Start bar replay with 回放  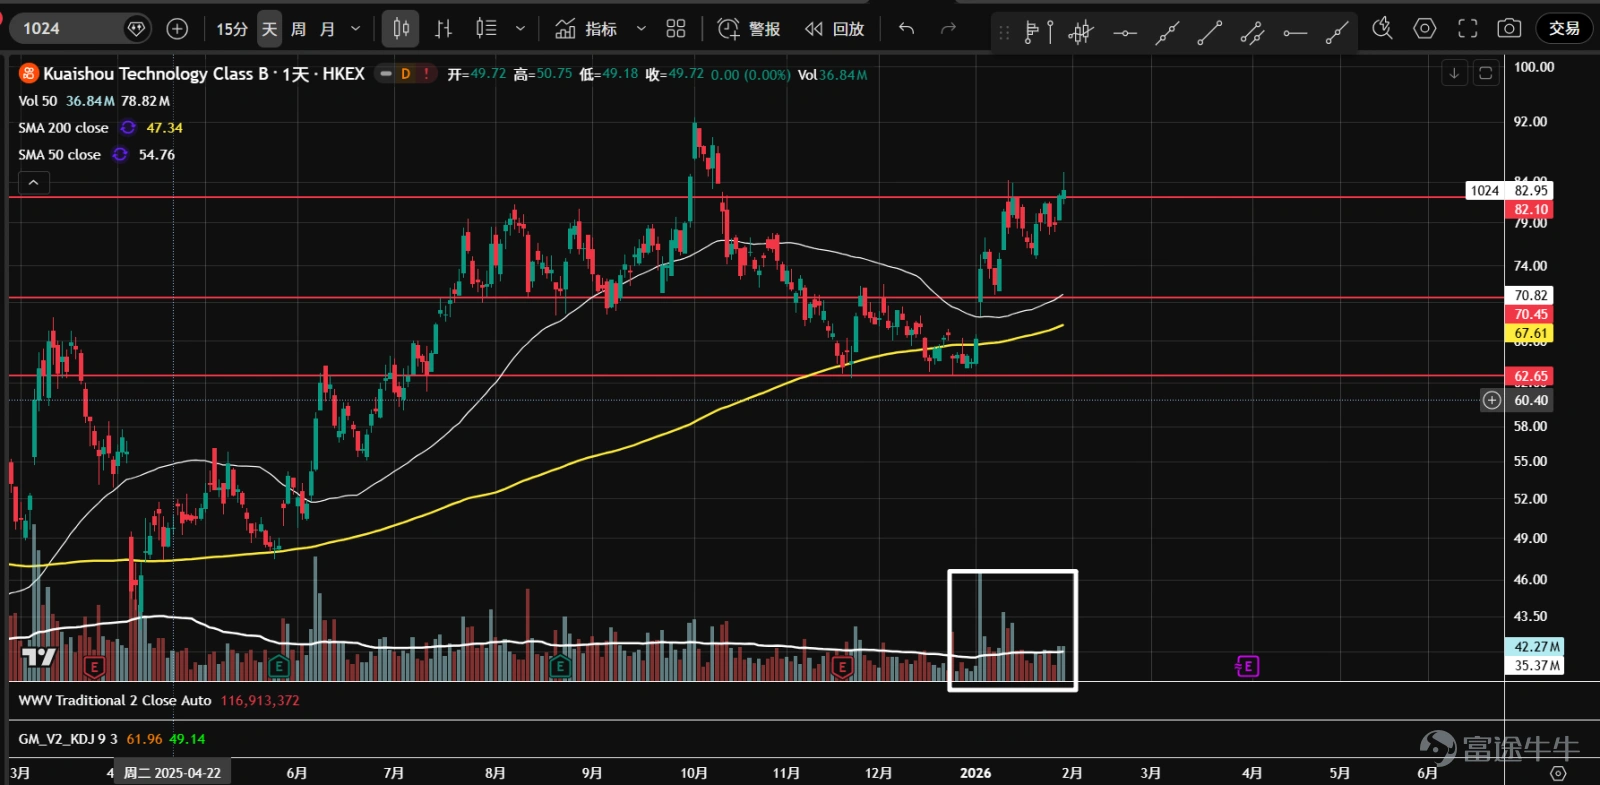[x=835, y=28]
